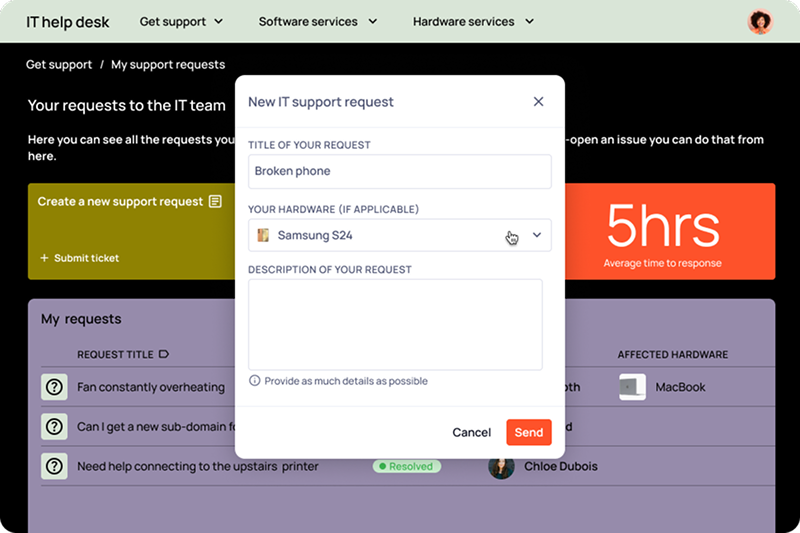
Task: Click the sort icon next to Request Title
Action: (x=164, y=354)
